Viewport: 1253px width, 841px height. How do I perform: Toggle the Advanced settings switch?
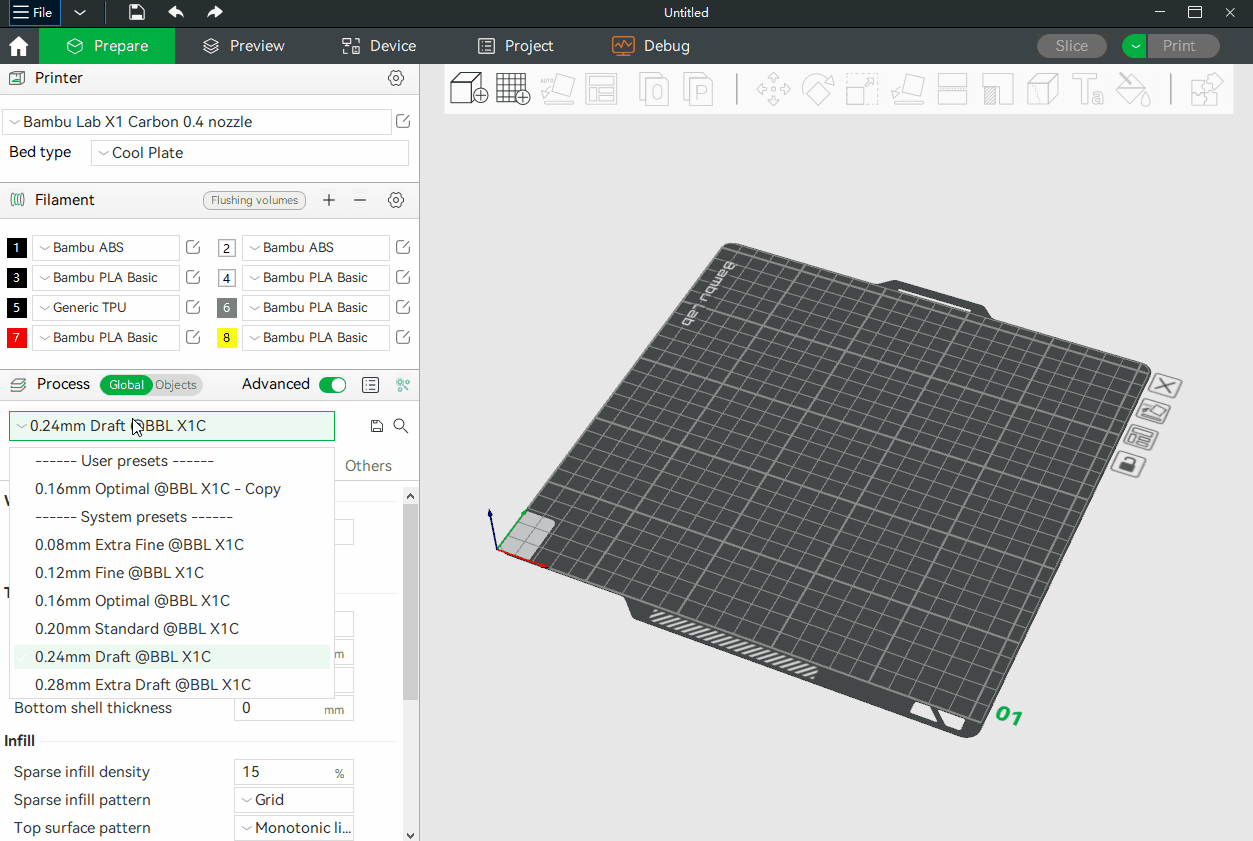point(332,385)
